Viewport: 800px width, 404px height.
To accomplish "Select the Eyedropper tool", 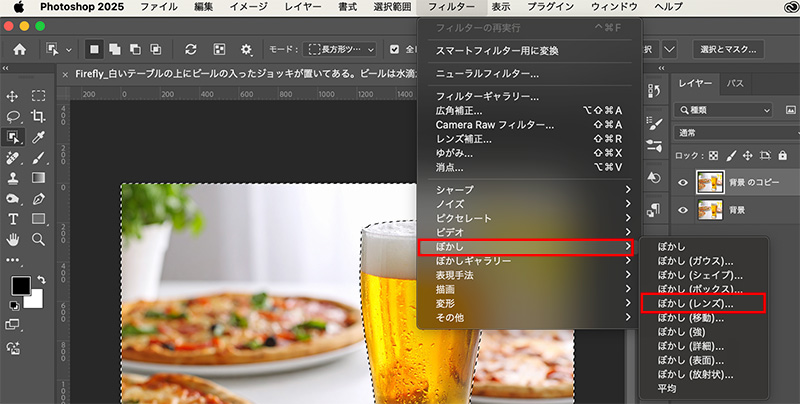I will [38, 137].
